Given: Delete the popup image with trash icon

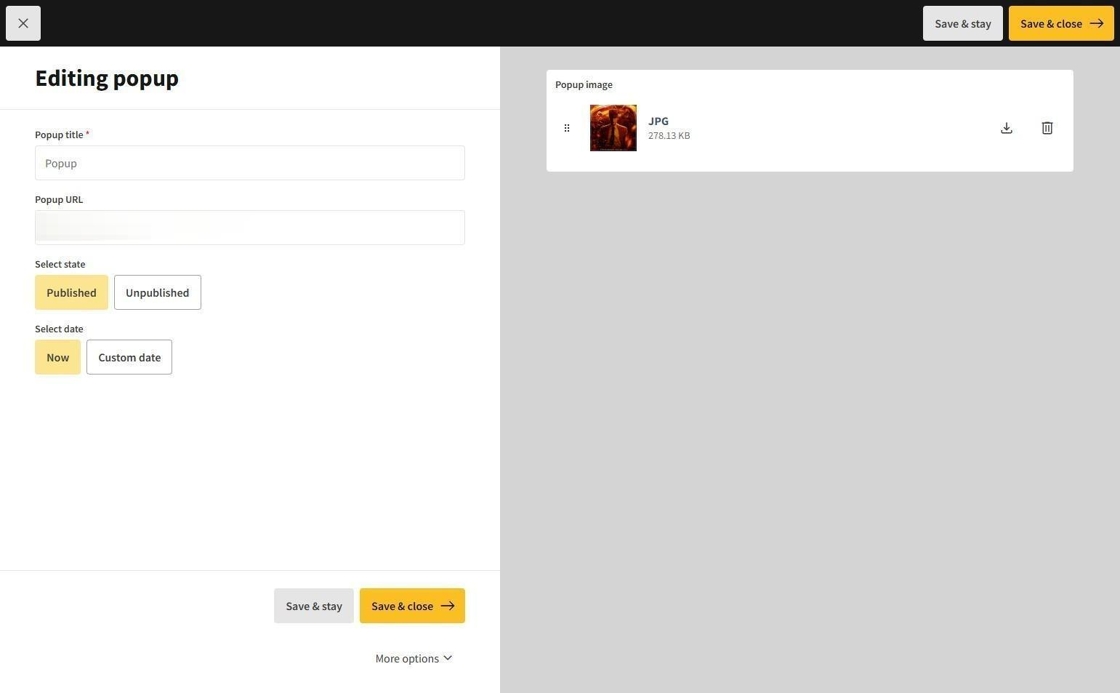Looking at the screenshot, I should (x=1047, y=128).
